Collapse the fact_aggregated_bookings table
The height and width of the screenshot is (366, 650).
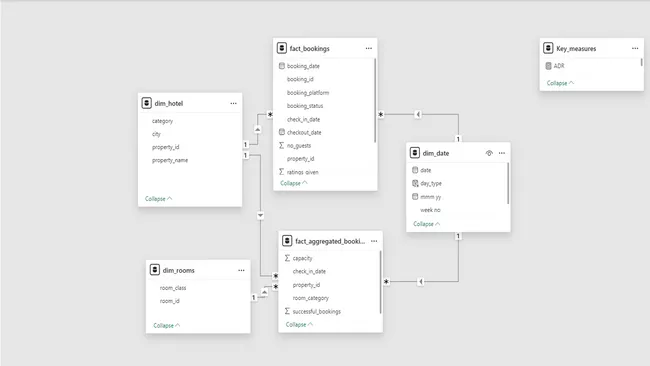299,325
